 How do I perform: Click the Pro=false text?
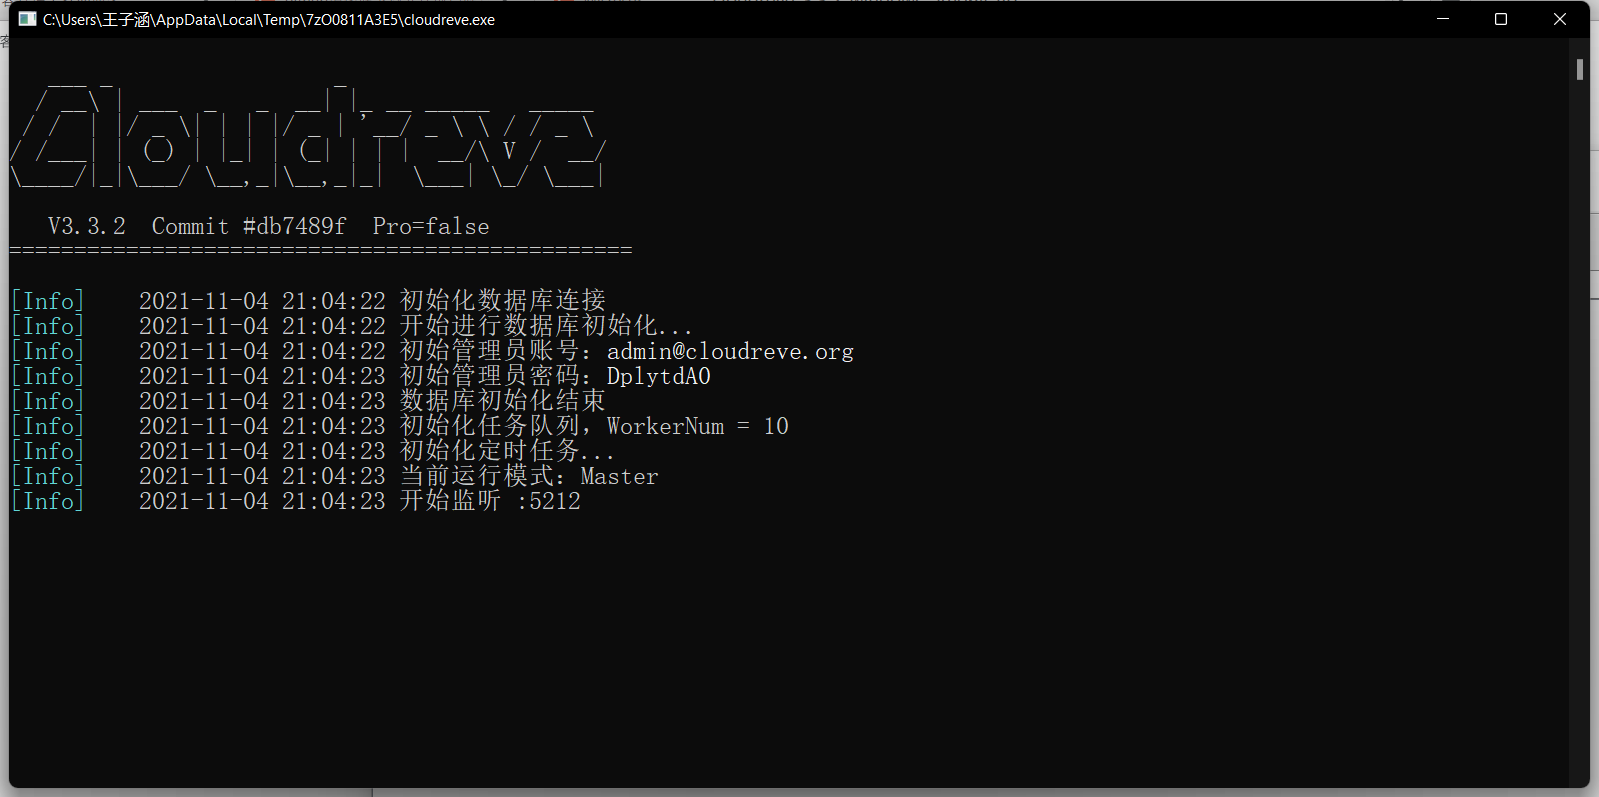click(x=431, y=226)
